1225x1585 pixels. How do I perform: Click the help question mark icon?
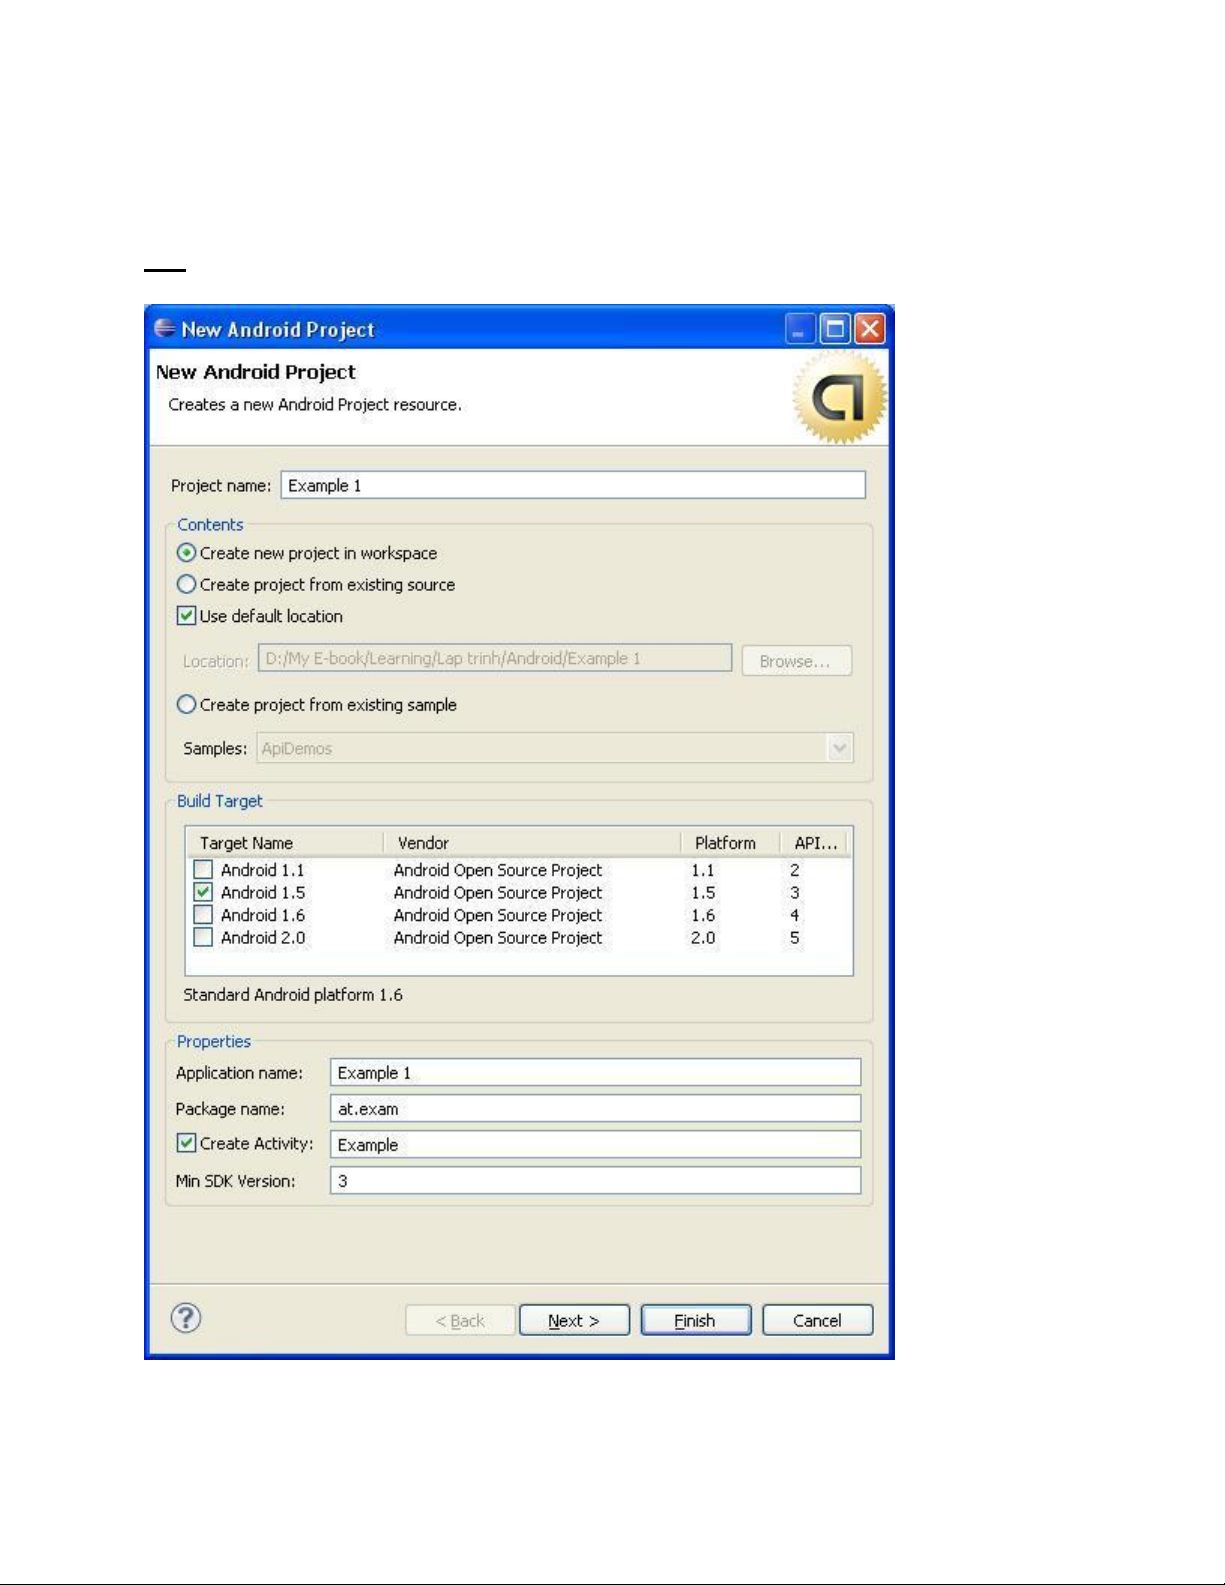[186, 1318]
